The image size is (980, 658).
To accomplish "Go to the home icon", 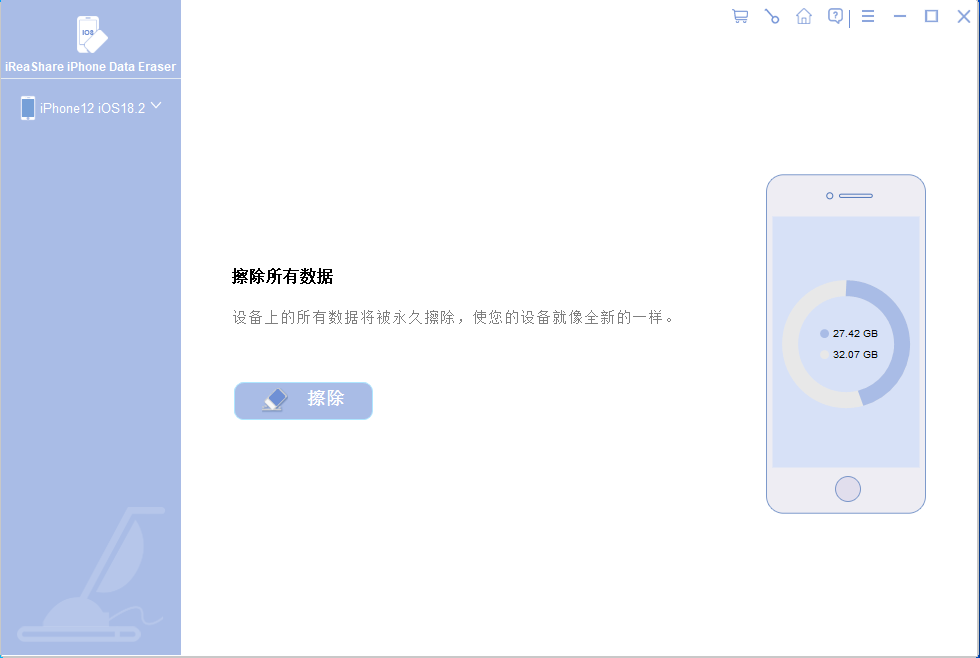I will point(804,16).
